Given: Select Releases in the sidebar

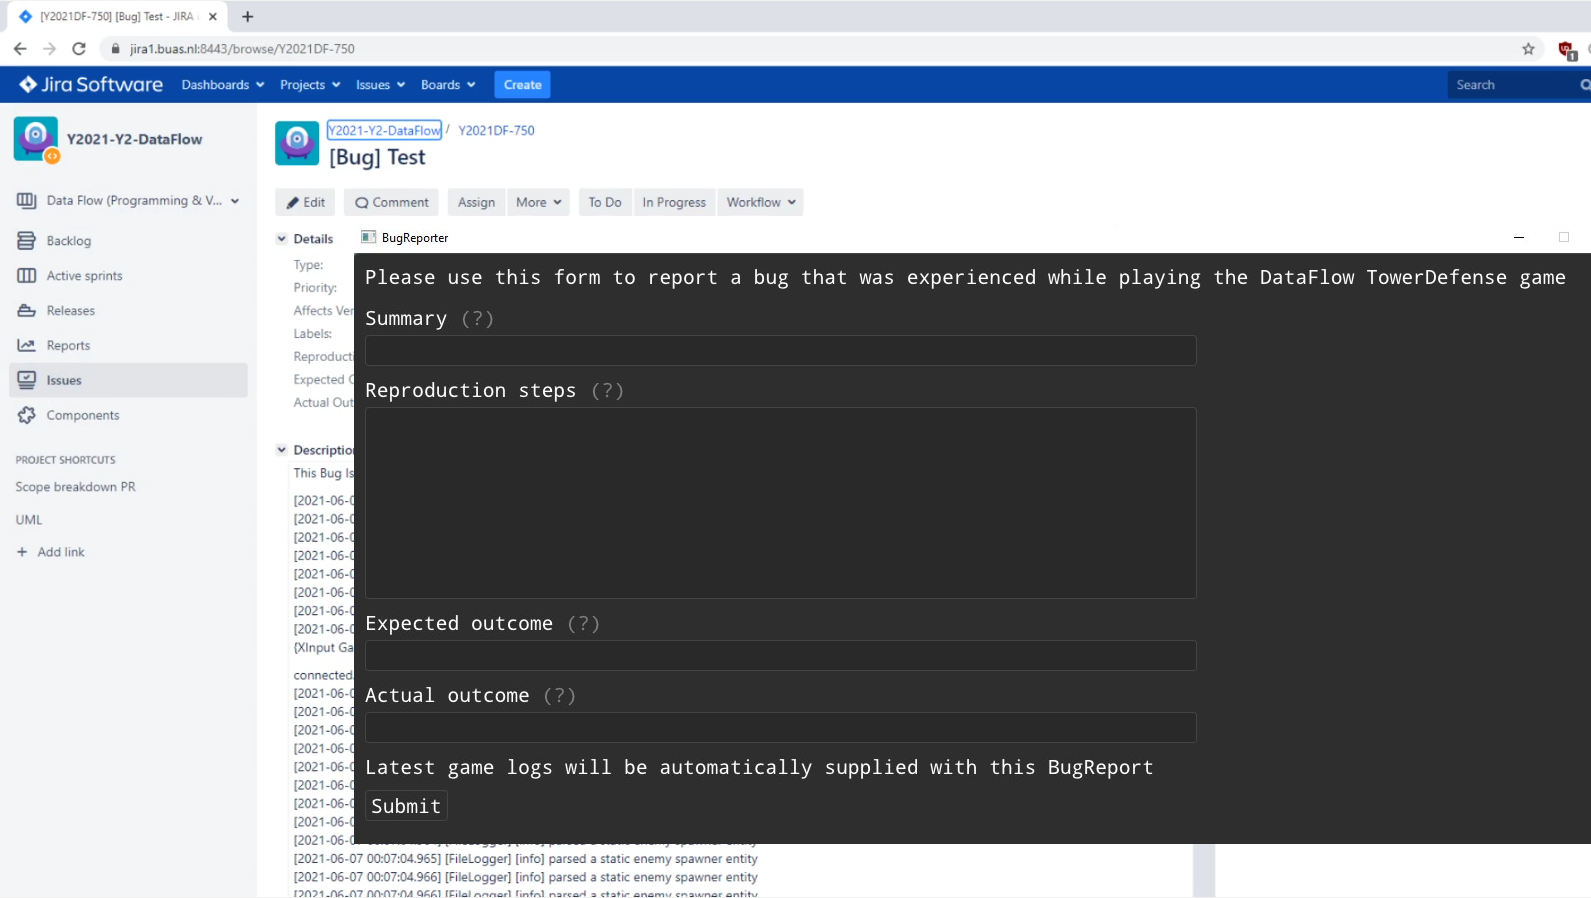Looking at the screenshot, I should click(x=70, y=311).
